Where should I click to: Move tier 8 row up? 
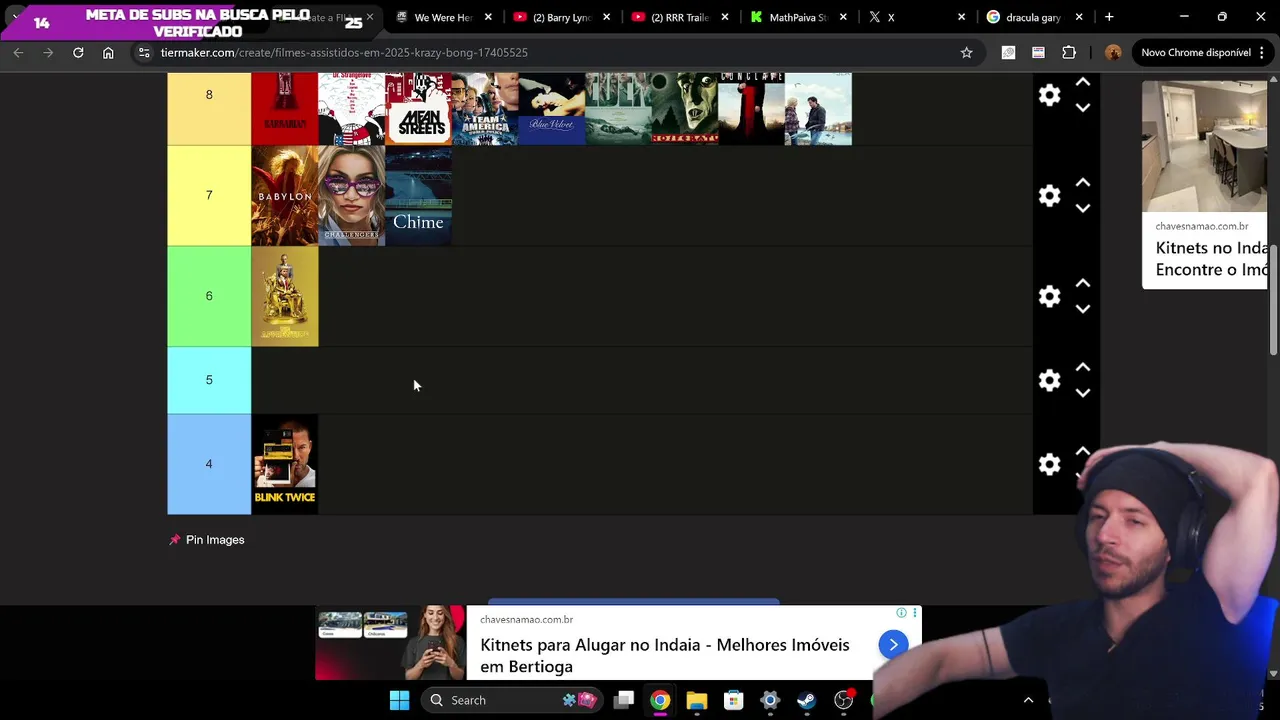click(x=1083, y=82)
